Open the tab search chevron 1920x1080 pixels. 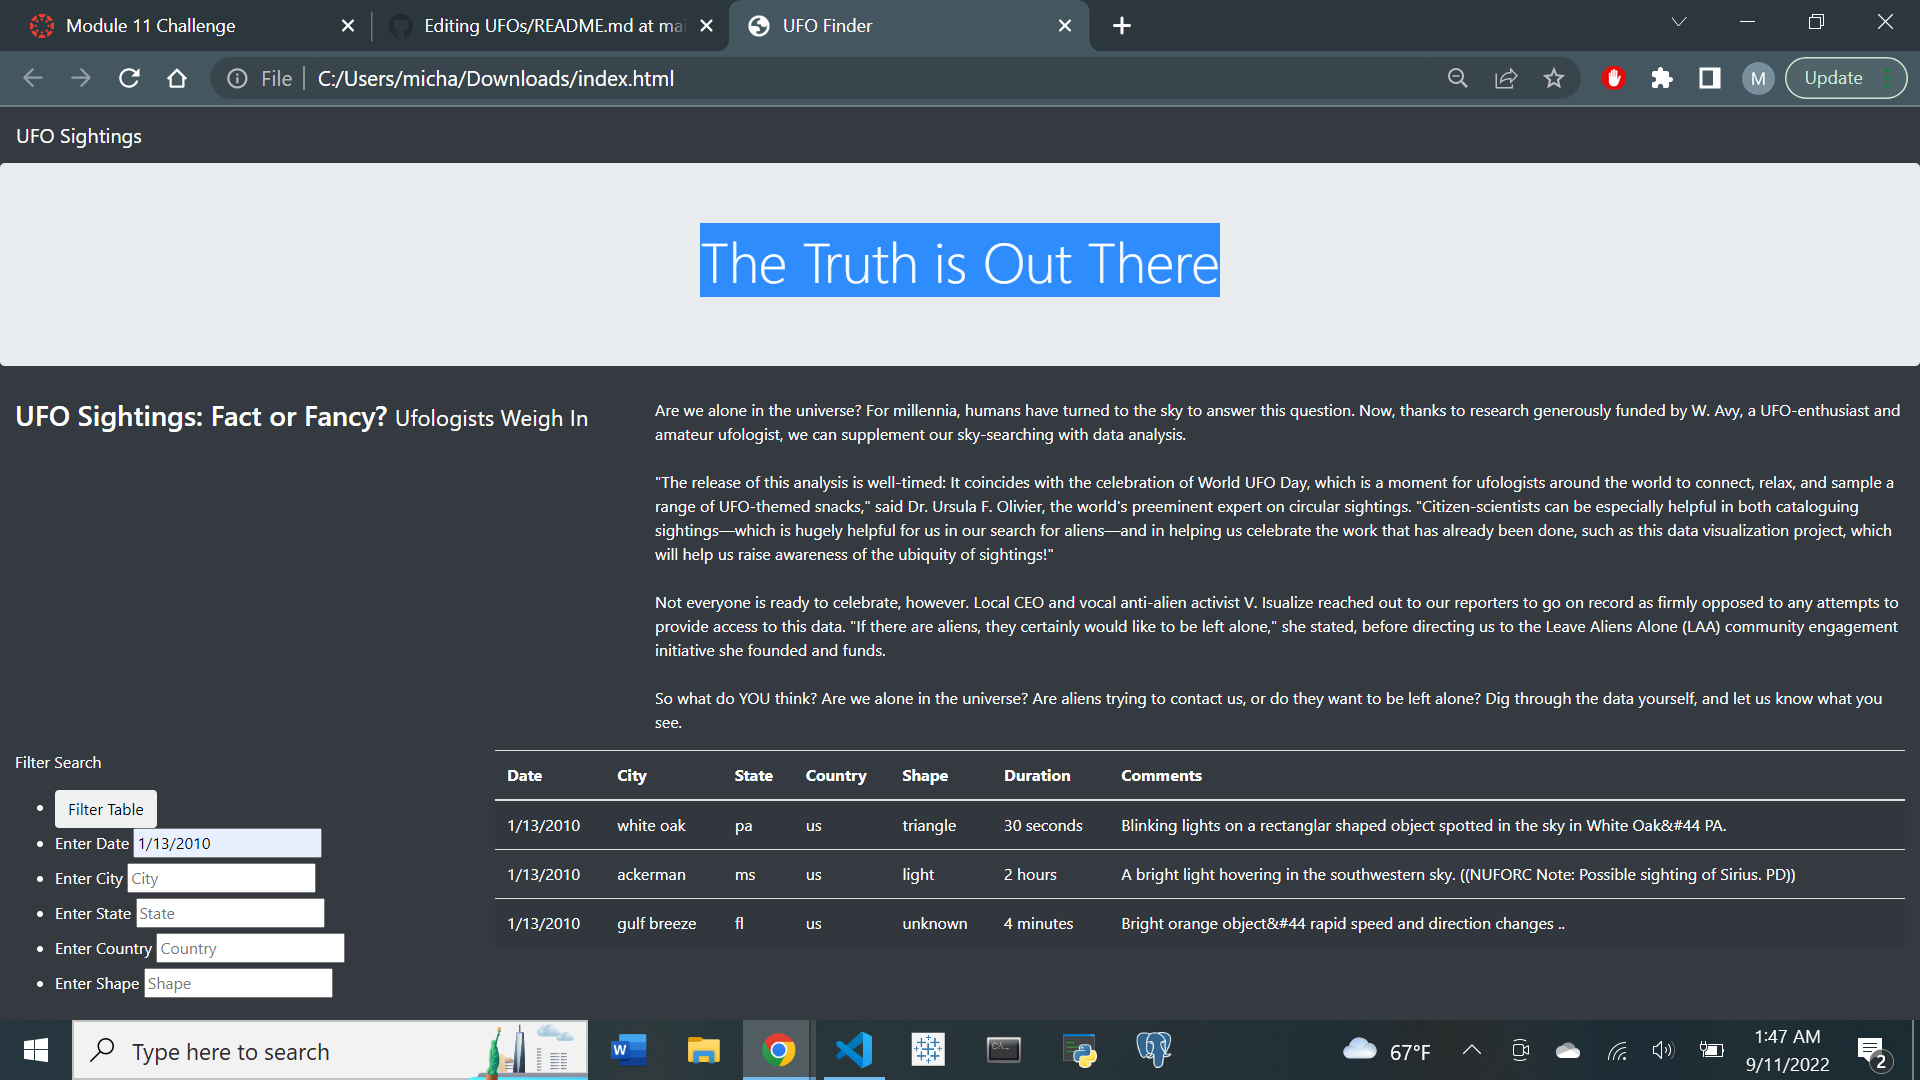tap(1678, 21)
